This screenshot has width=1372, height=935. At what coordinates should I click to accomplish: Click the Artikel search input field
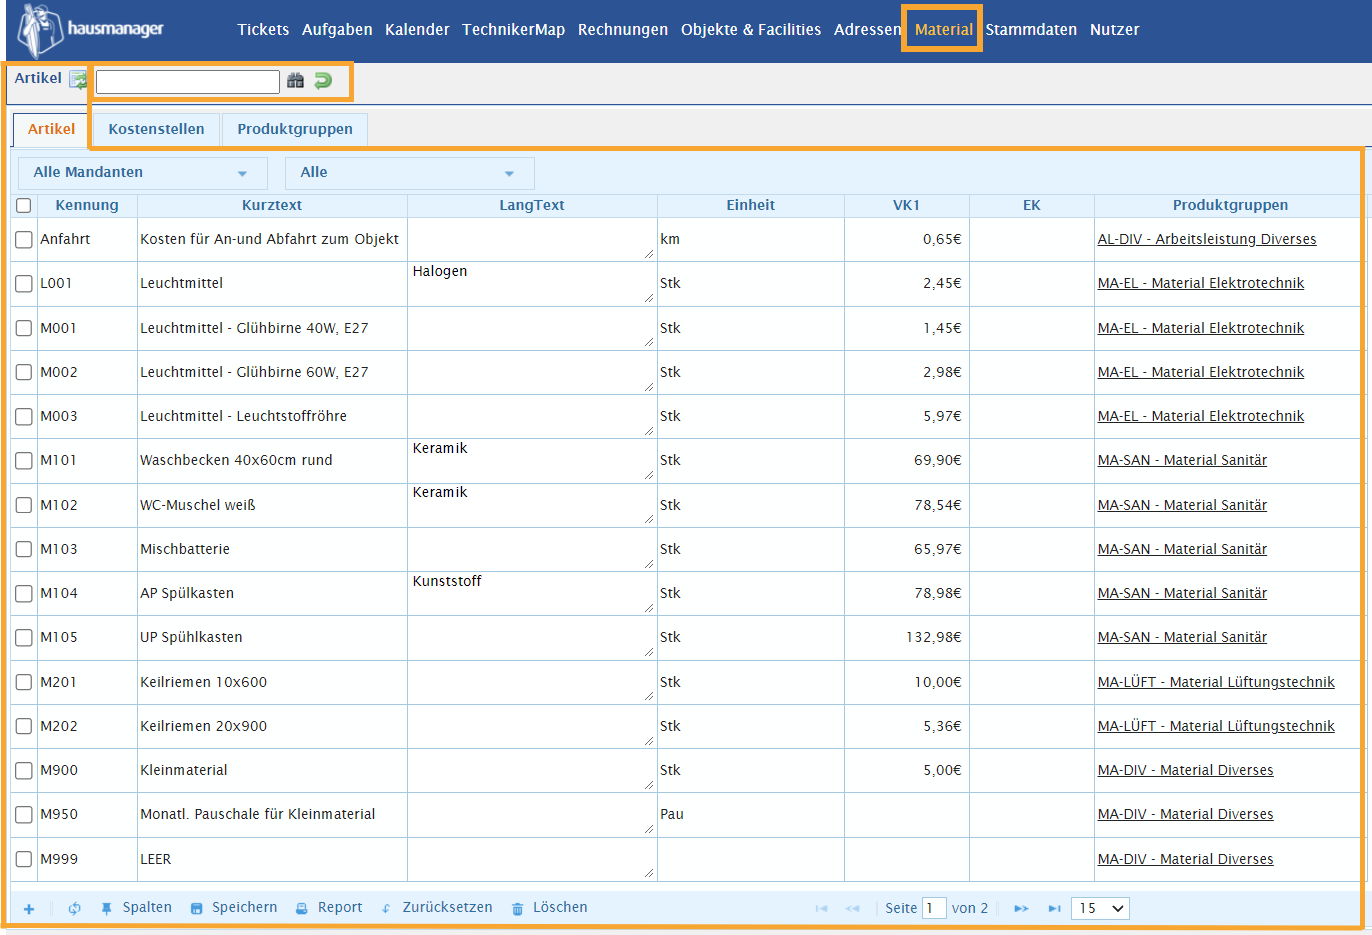[x=188, y=82]
